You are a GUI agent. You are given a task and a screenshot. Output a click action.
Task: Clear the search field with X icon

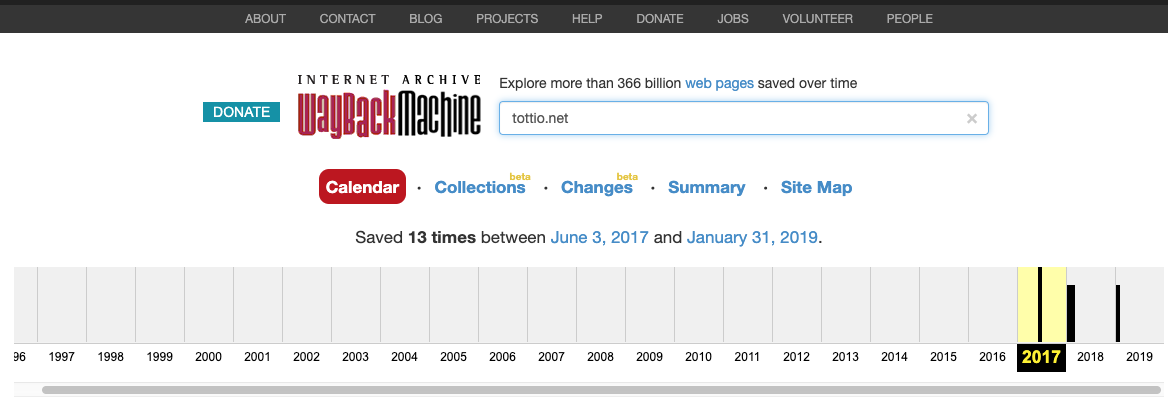coord(971,119)
